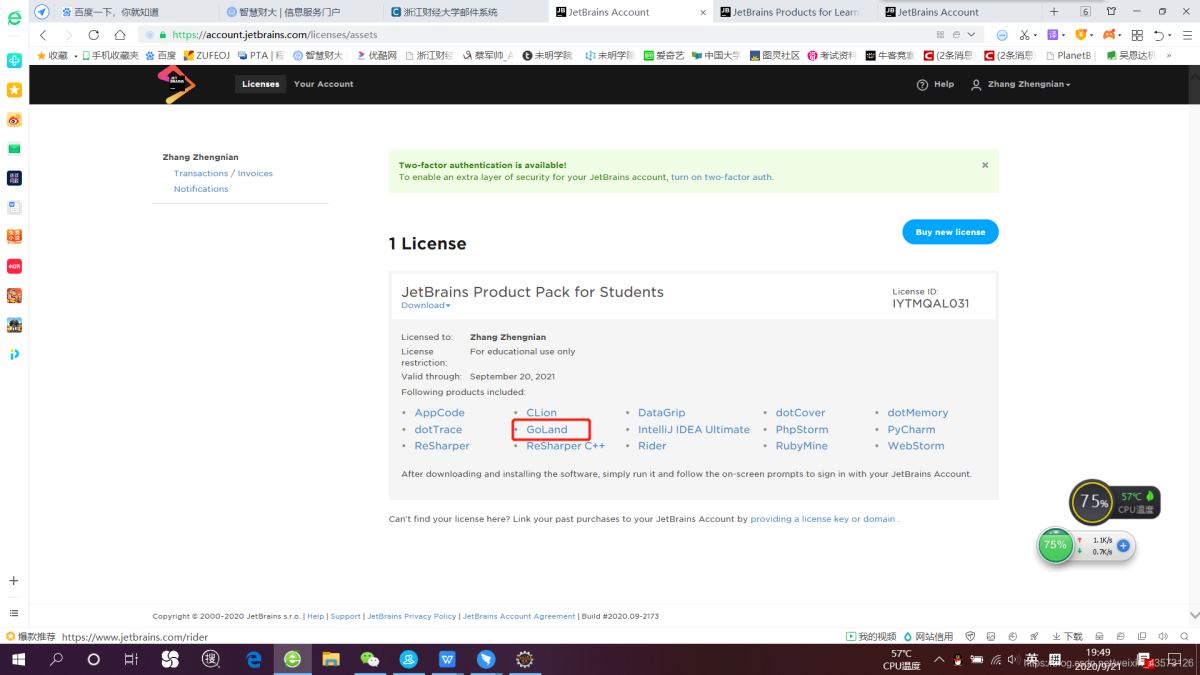Switch input method language with 英 indicator
The width and height of the screenshot is (1200, 675).
coord(1033,660)
